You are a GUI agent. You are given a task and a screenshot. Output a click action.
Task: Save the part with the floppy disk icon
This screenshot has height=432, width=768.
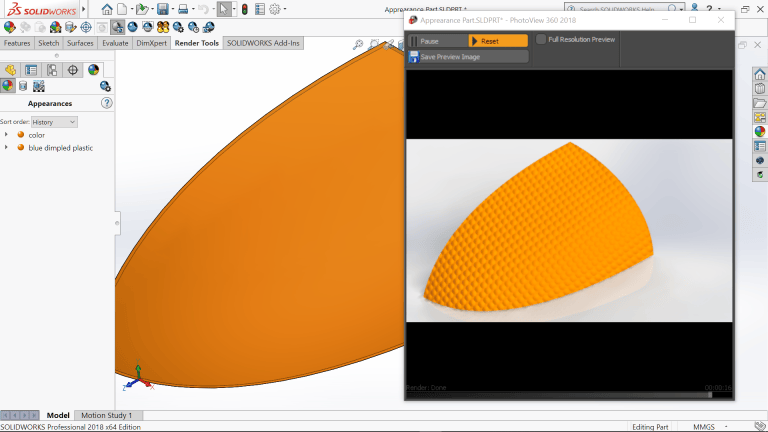click(x=163, y=9)
